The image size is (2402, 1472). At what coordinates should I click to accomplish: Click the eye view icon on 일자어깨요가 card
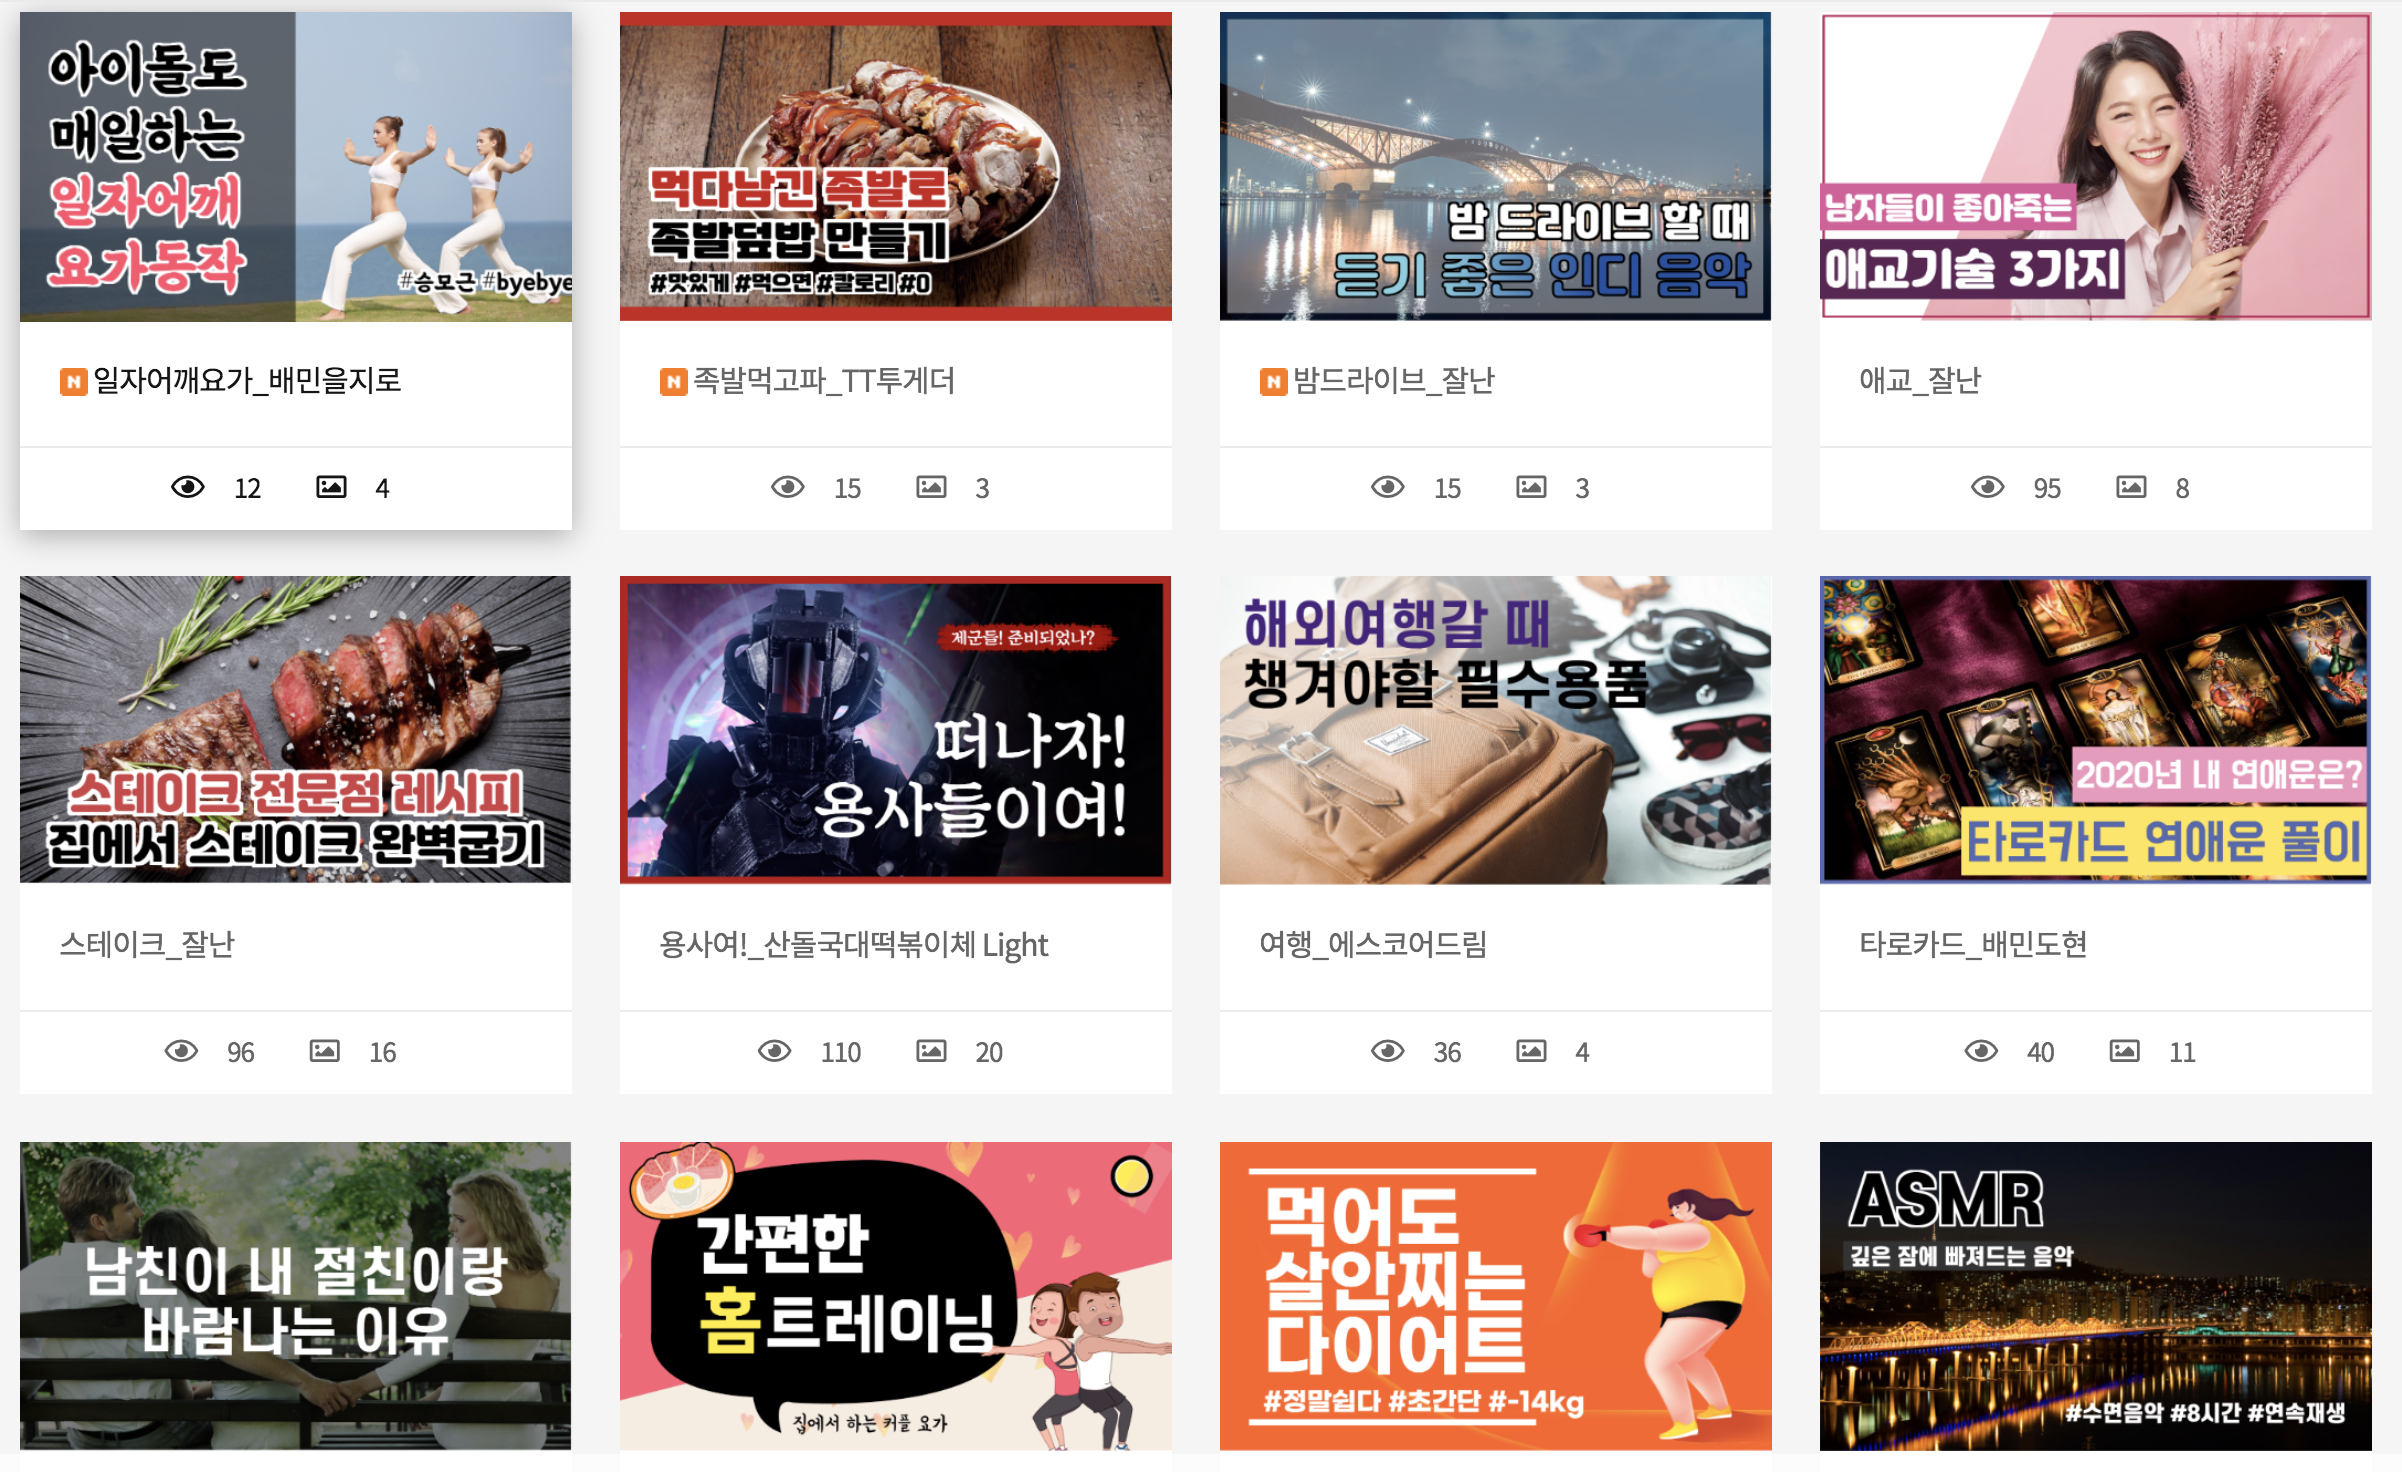[x=188, y=487]
